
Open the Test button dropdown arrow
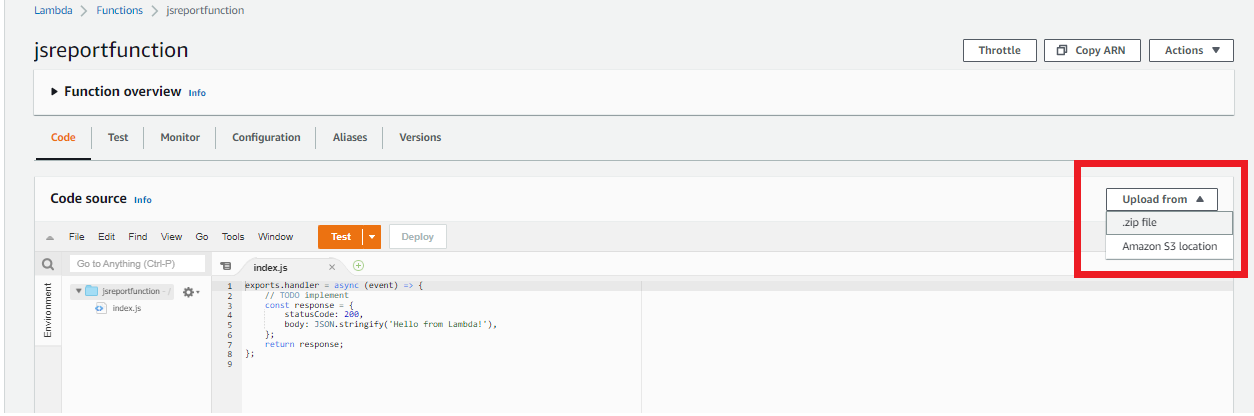pyautogui.click(x=372, y=236)
